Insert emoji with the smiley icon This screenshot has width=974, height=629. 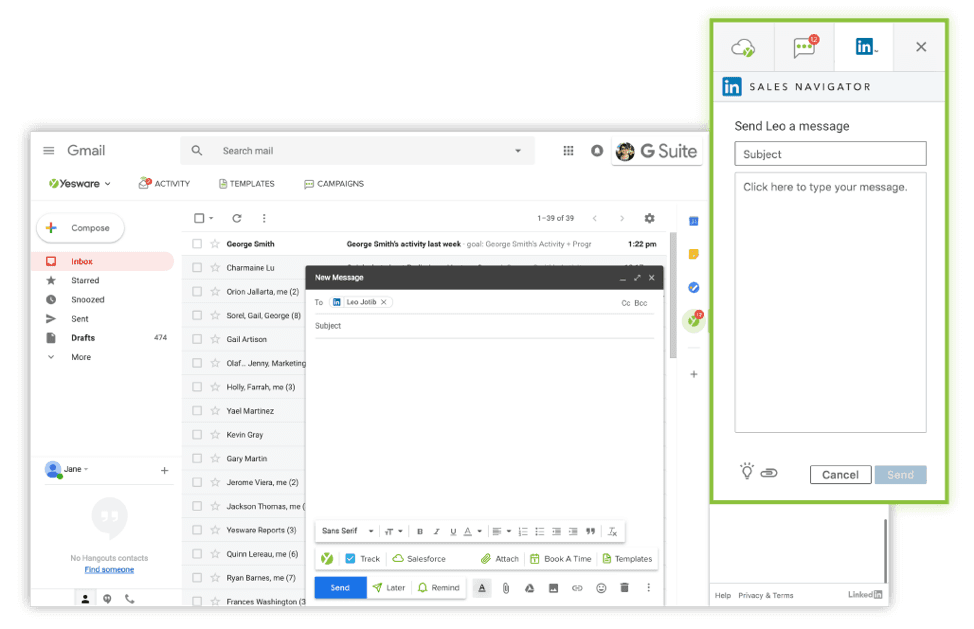(601, 588)
